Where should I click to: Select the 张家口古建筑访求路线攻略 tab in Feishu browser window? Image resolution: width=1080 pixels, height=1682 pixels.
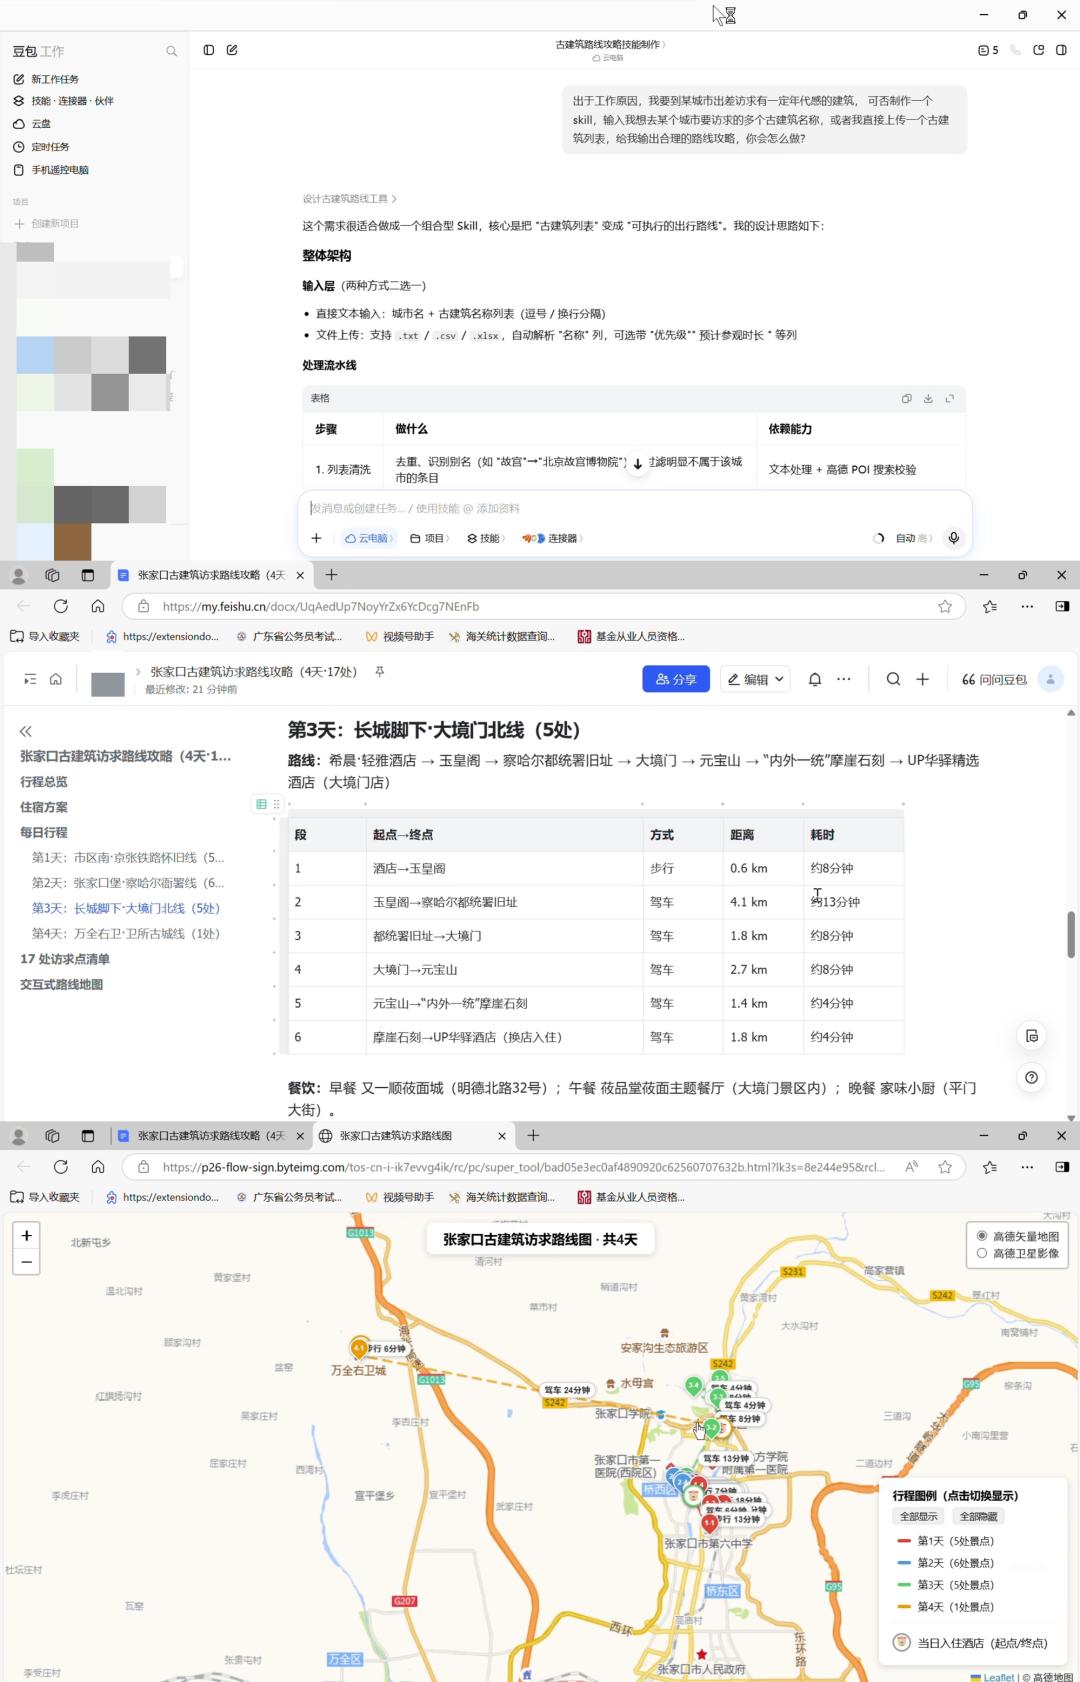(x=209, y=575)
